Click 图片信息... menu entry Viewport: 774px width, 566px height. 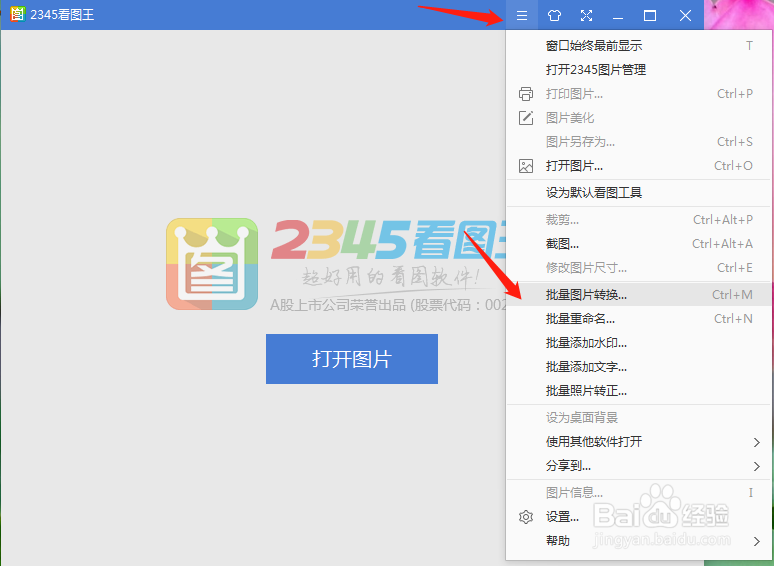[639, 492]
